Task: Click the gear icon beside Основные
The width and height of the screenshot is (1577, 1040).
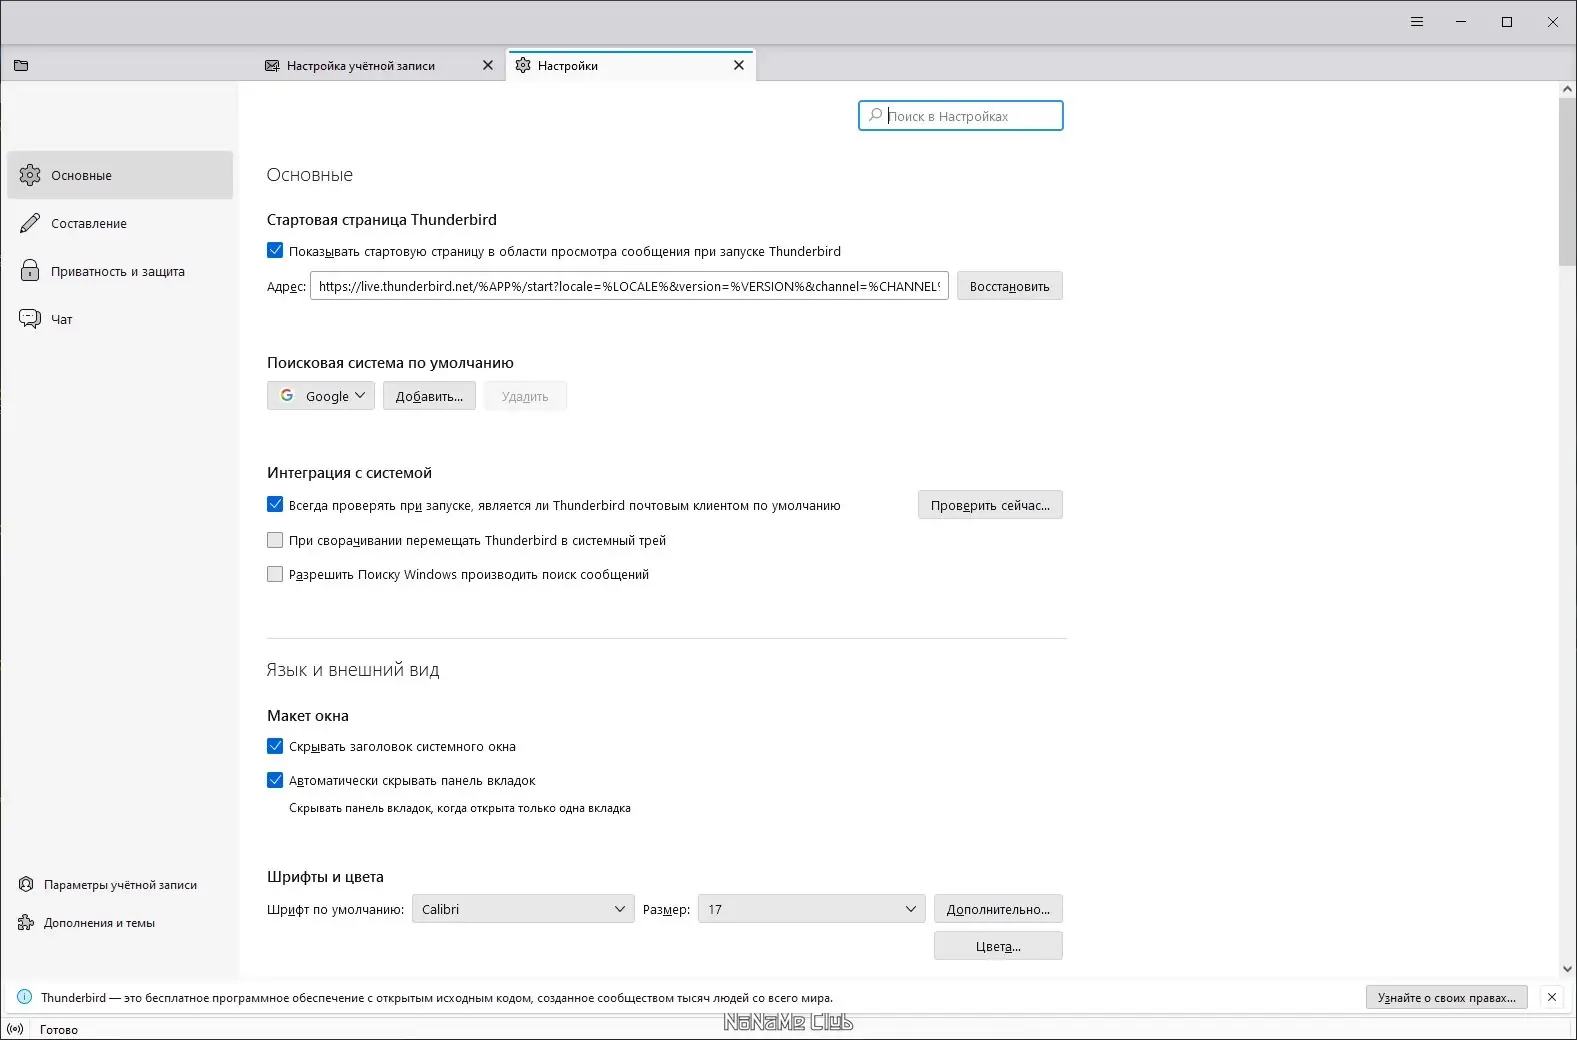Action: coord(30,175)
